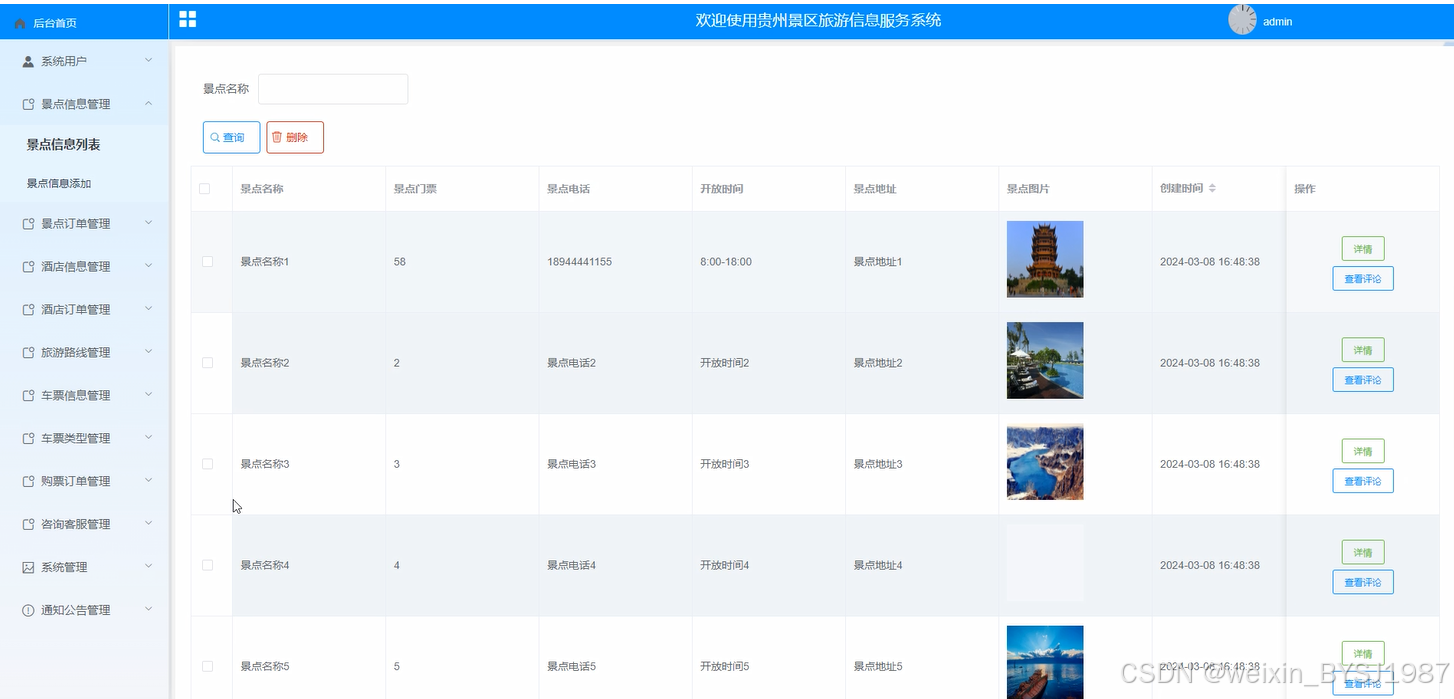The width and height of the screenshot is (1454, 699).
Task: Open the admin avatar picture
Action: [x=1242, y=20]
